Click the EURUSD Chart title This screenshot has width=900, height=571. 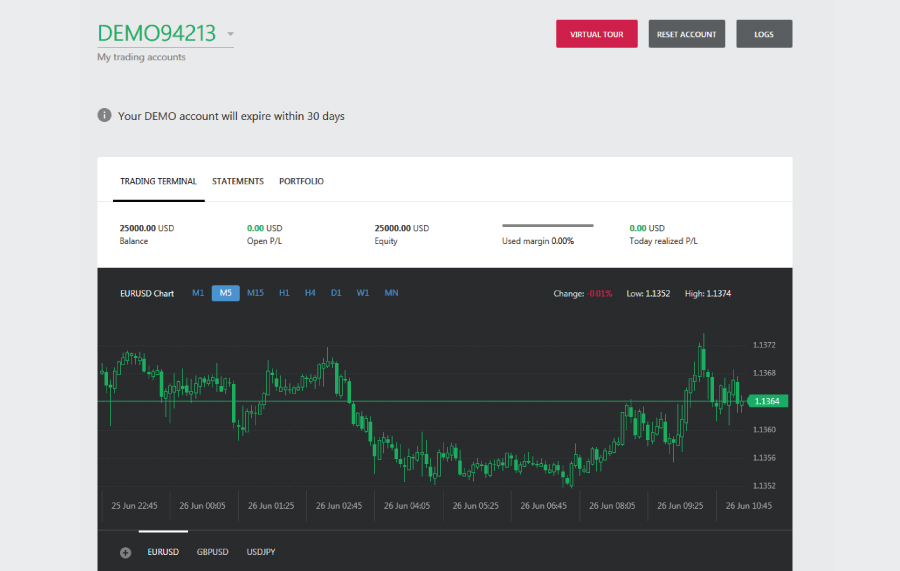(x=147, y=293)
